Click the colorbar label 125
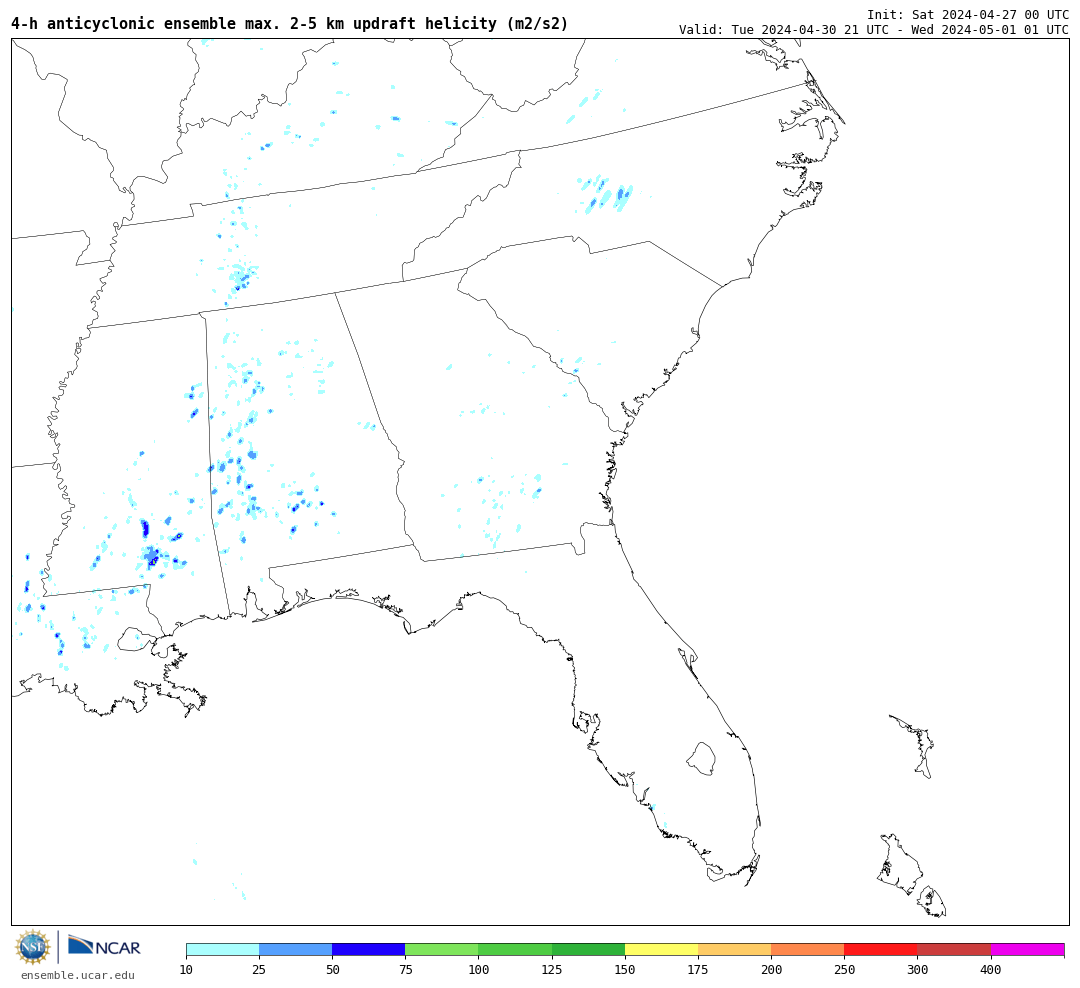The height and width of the screenshot is (988, 1080). 552,970
